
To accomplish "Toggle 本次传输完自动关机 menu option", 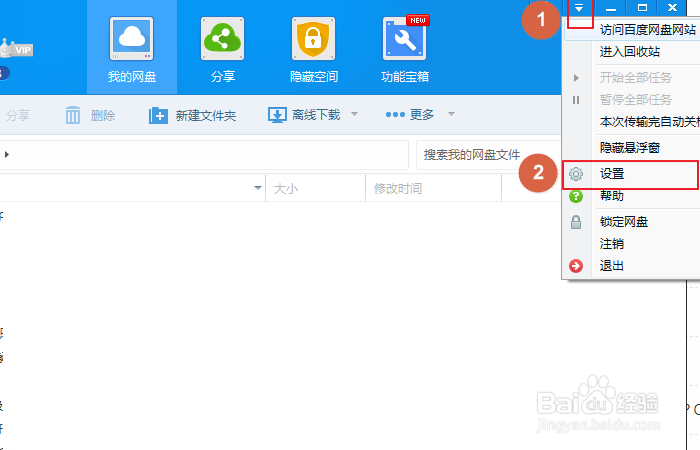I will tap(650, 121).
